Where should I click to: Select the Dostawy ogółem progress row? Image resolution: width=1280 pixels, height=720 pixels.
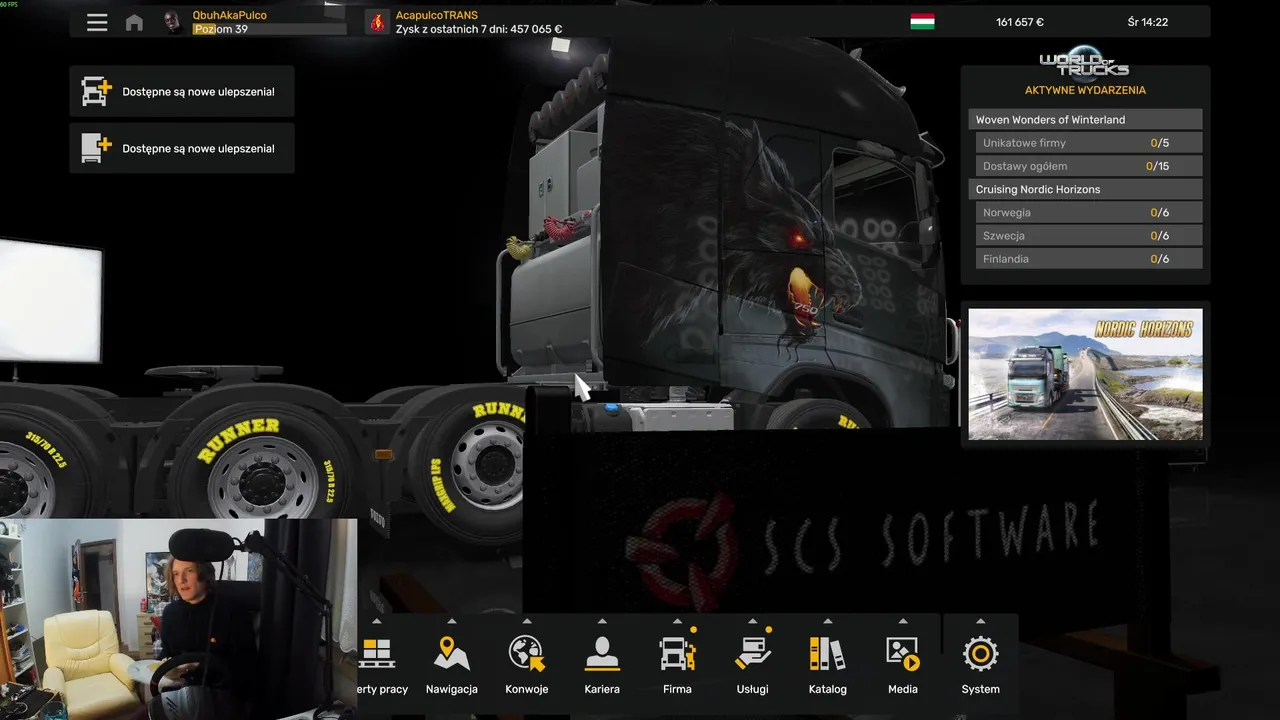1089,166
